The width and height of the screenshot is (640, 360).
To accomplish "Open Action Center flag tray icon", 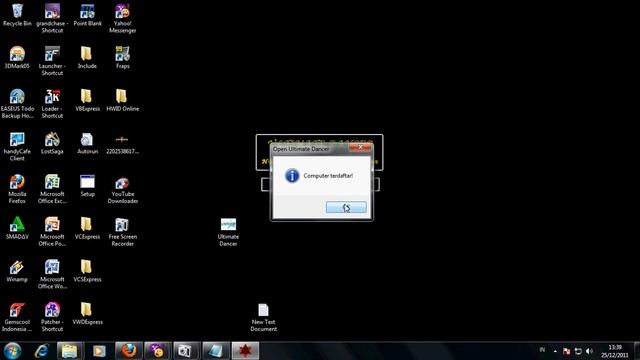I will tap(567, 351).
